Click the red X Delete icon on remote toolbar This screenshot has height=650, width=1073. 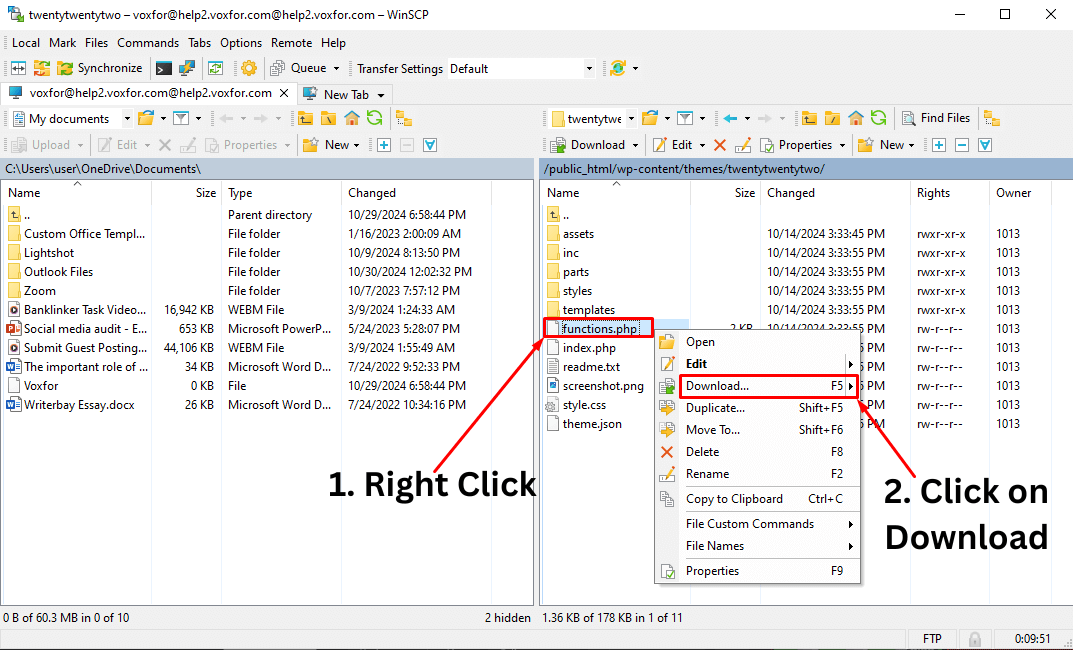click(719, 144)
